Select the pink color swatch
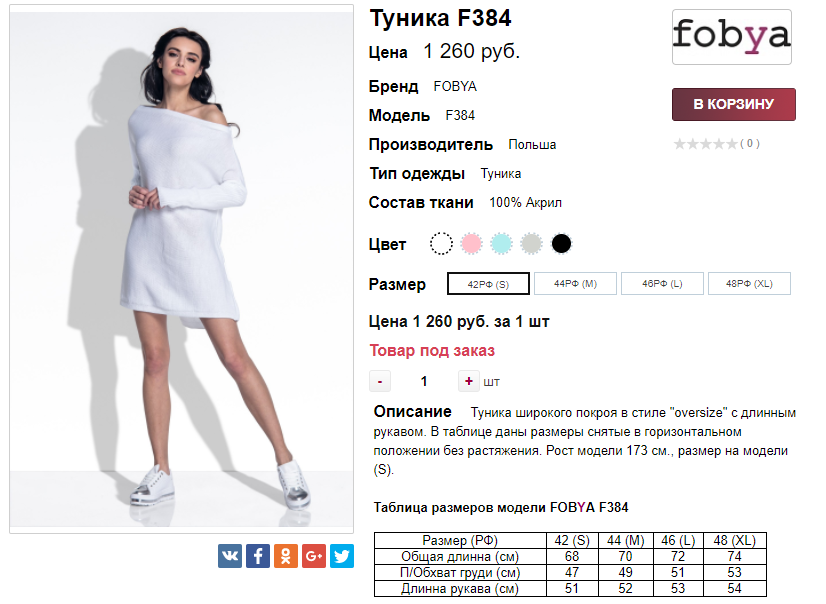The image size is (826, 604). [x=471, y=244]
